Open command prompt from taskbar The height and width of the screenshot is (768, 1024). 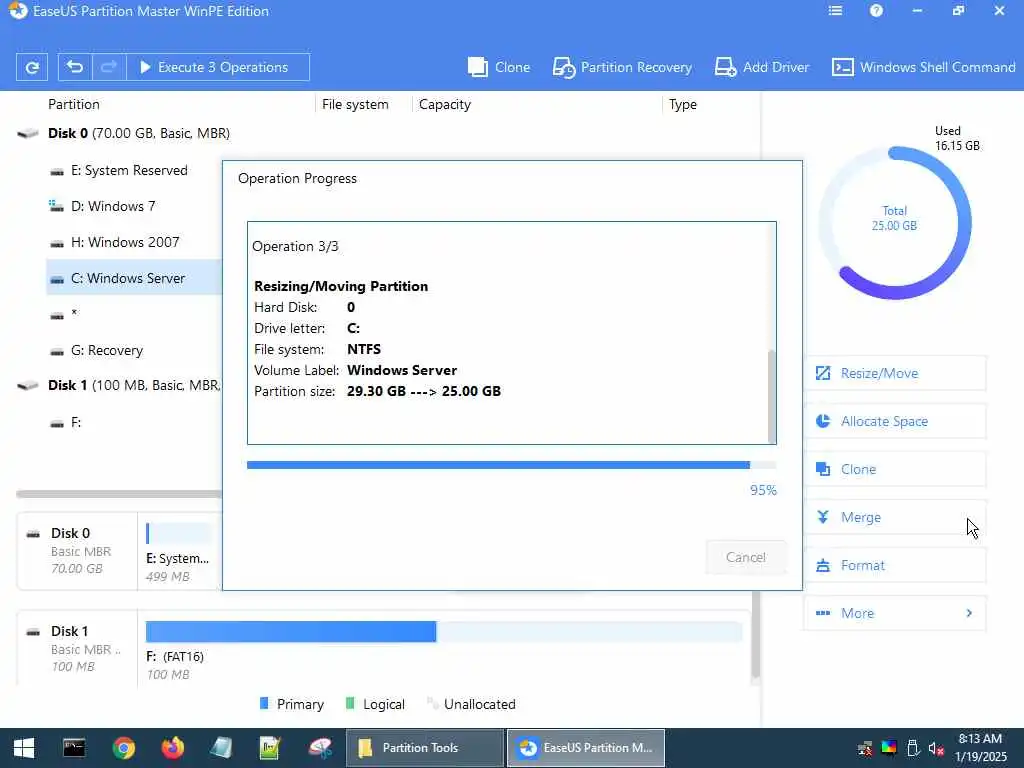[x=74, y=748]
